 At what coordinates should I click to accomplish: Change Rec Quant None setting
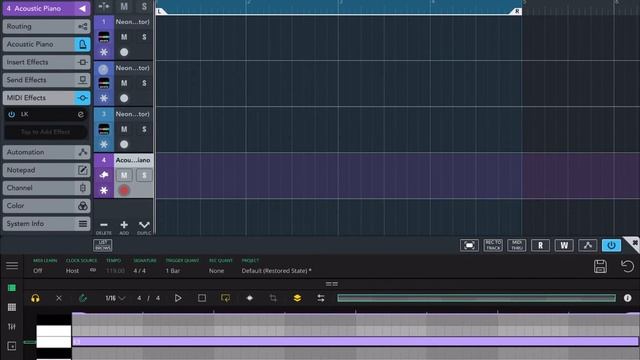coord(216,271)
